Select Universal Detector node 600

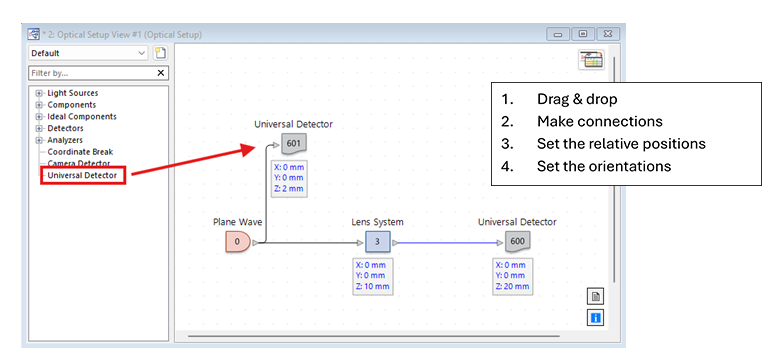tap(517, 242)
